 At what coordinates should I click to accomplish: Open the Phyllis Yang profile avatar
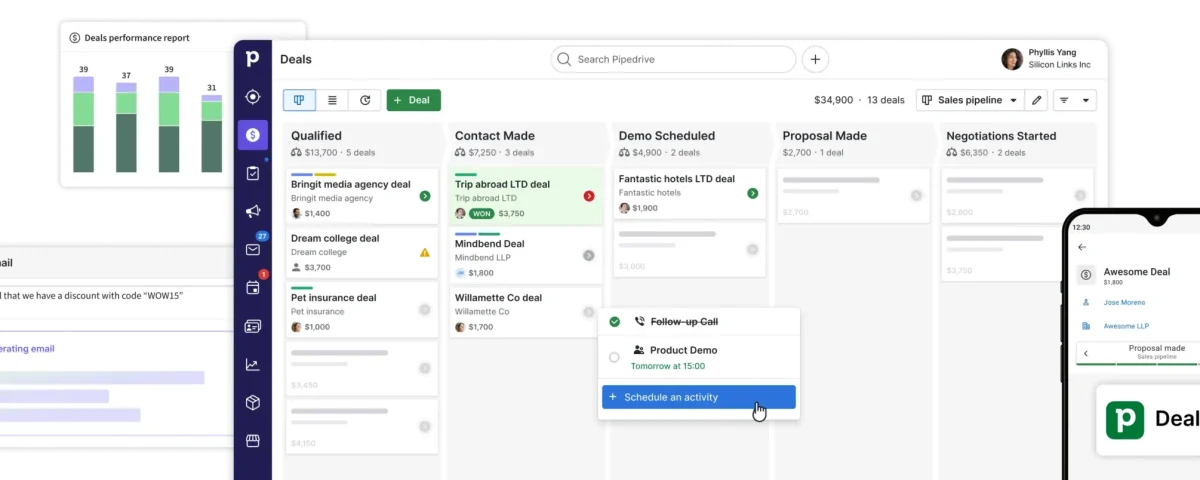(1012, 59)
